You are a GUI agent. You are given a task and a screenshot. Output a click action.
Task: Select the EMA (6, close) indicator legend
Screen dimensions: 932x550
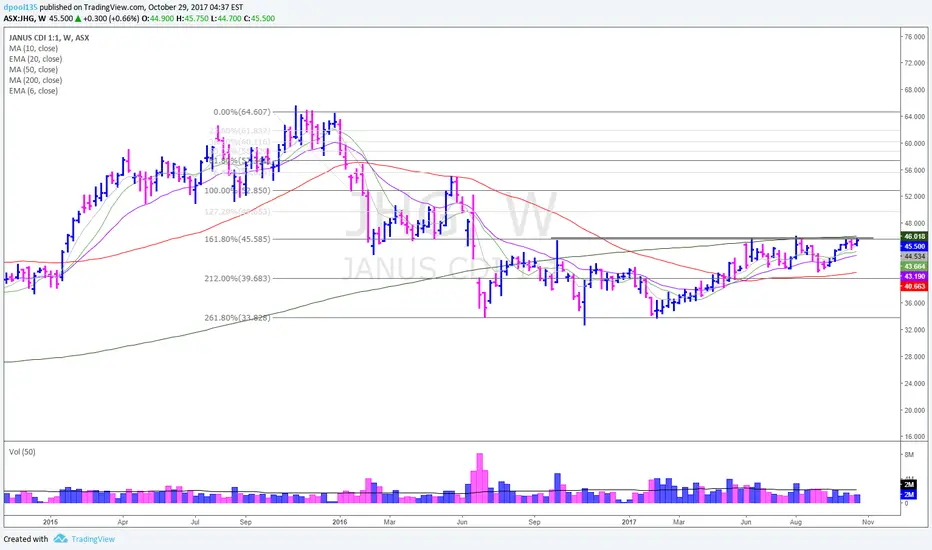click(x=33, y=91)
